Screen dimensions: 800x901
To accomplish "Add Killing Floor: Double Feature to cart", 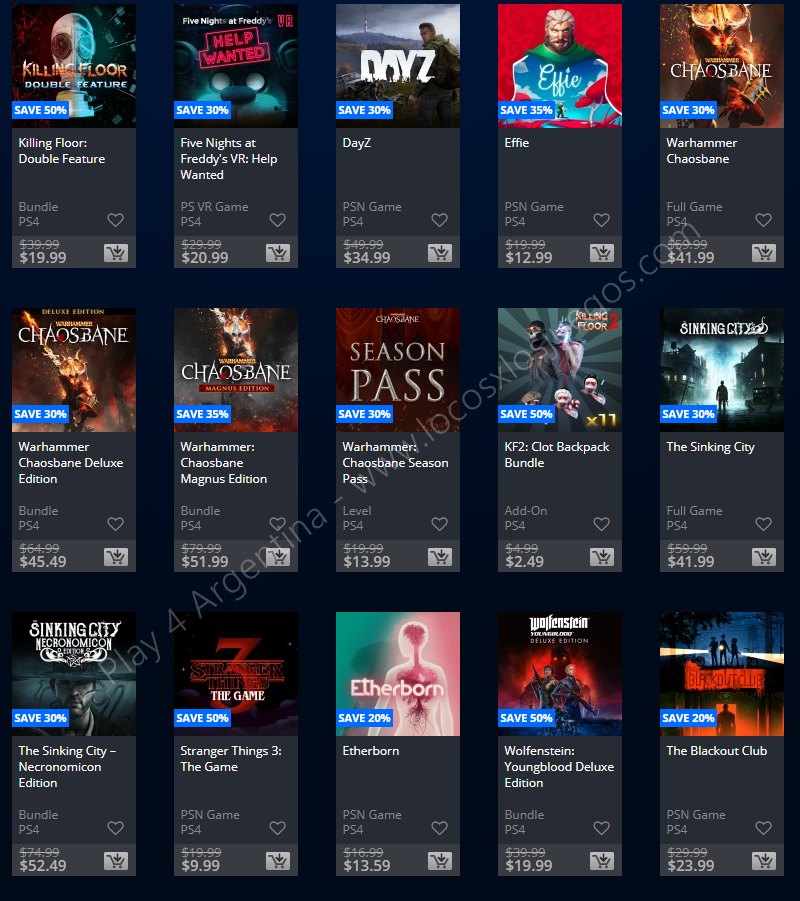I will [116, 253].
